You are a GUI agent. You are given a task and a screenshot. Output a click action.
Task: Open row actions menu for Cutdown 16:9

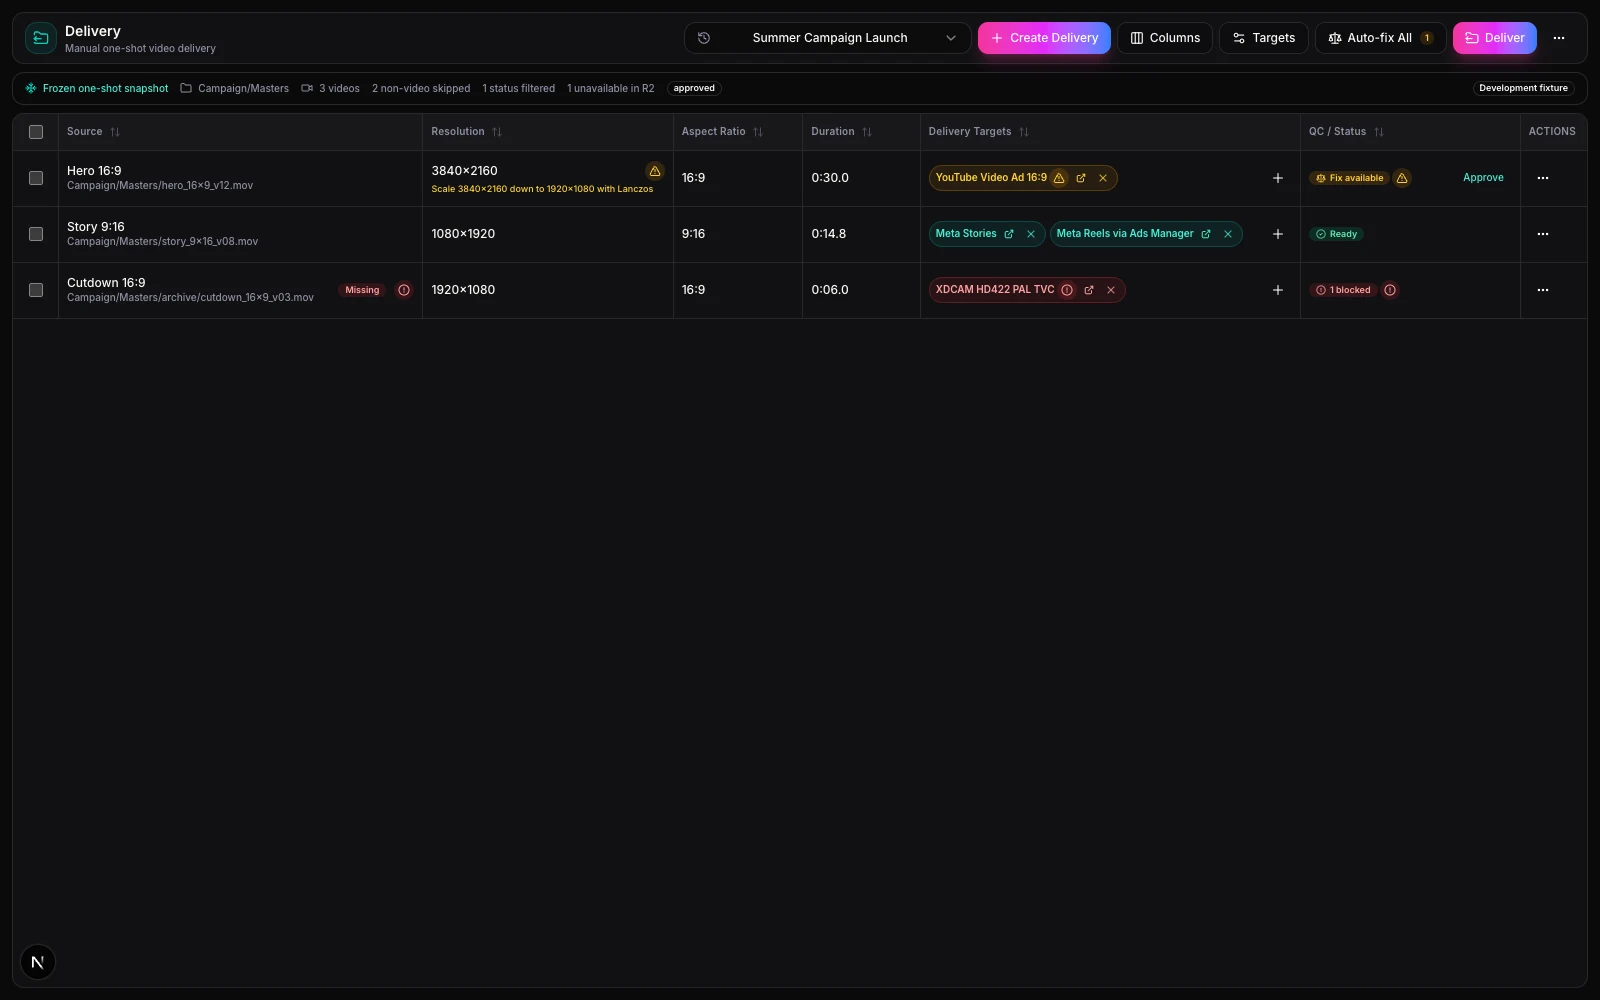click(1543, 290)
